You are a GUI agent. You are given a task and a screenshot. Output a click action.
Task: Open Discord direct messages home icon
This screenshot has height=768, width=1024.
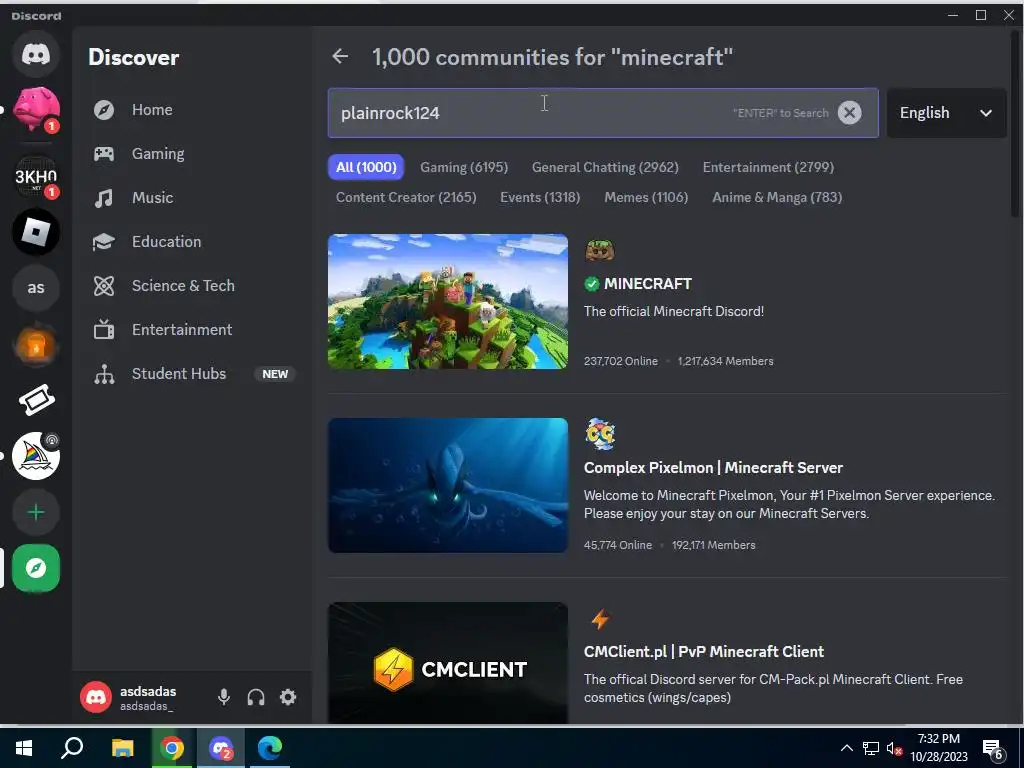pos(36,54)
